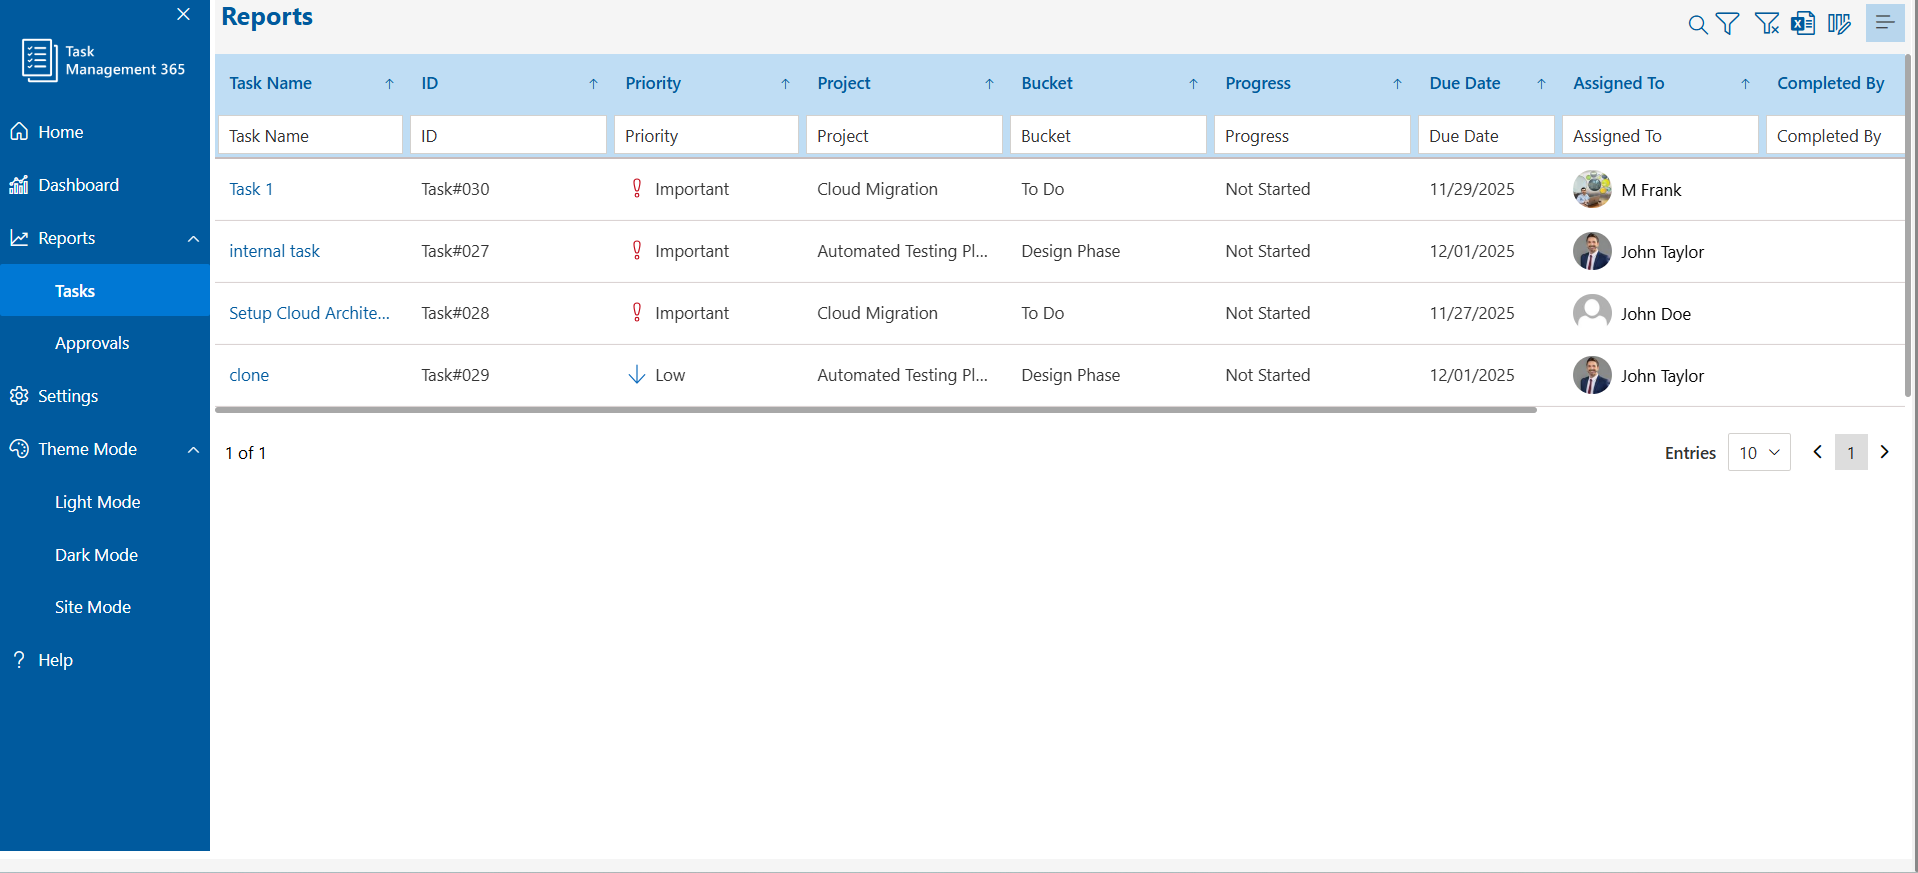
Task: Sort by Bucket column arrow
Action: [x=1194, y=84]
